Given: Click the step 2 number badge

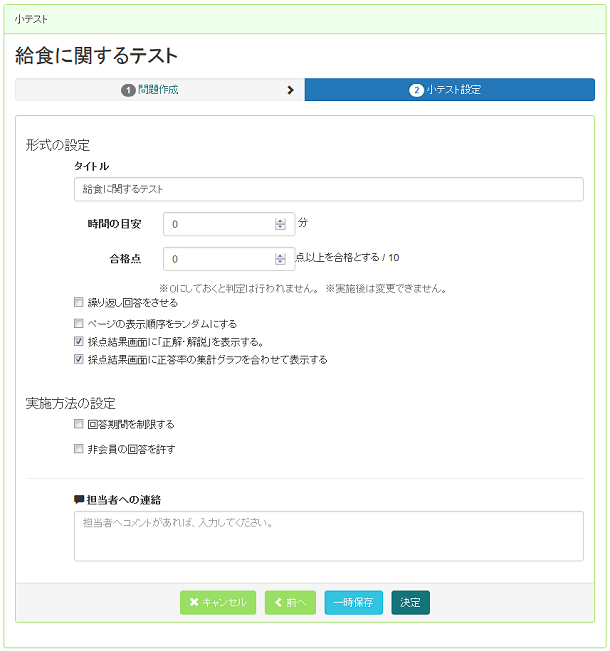Looking at the screenshot, I should 416,90.
